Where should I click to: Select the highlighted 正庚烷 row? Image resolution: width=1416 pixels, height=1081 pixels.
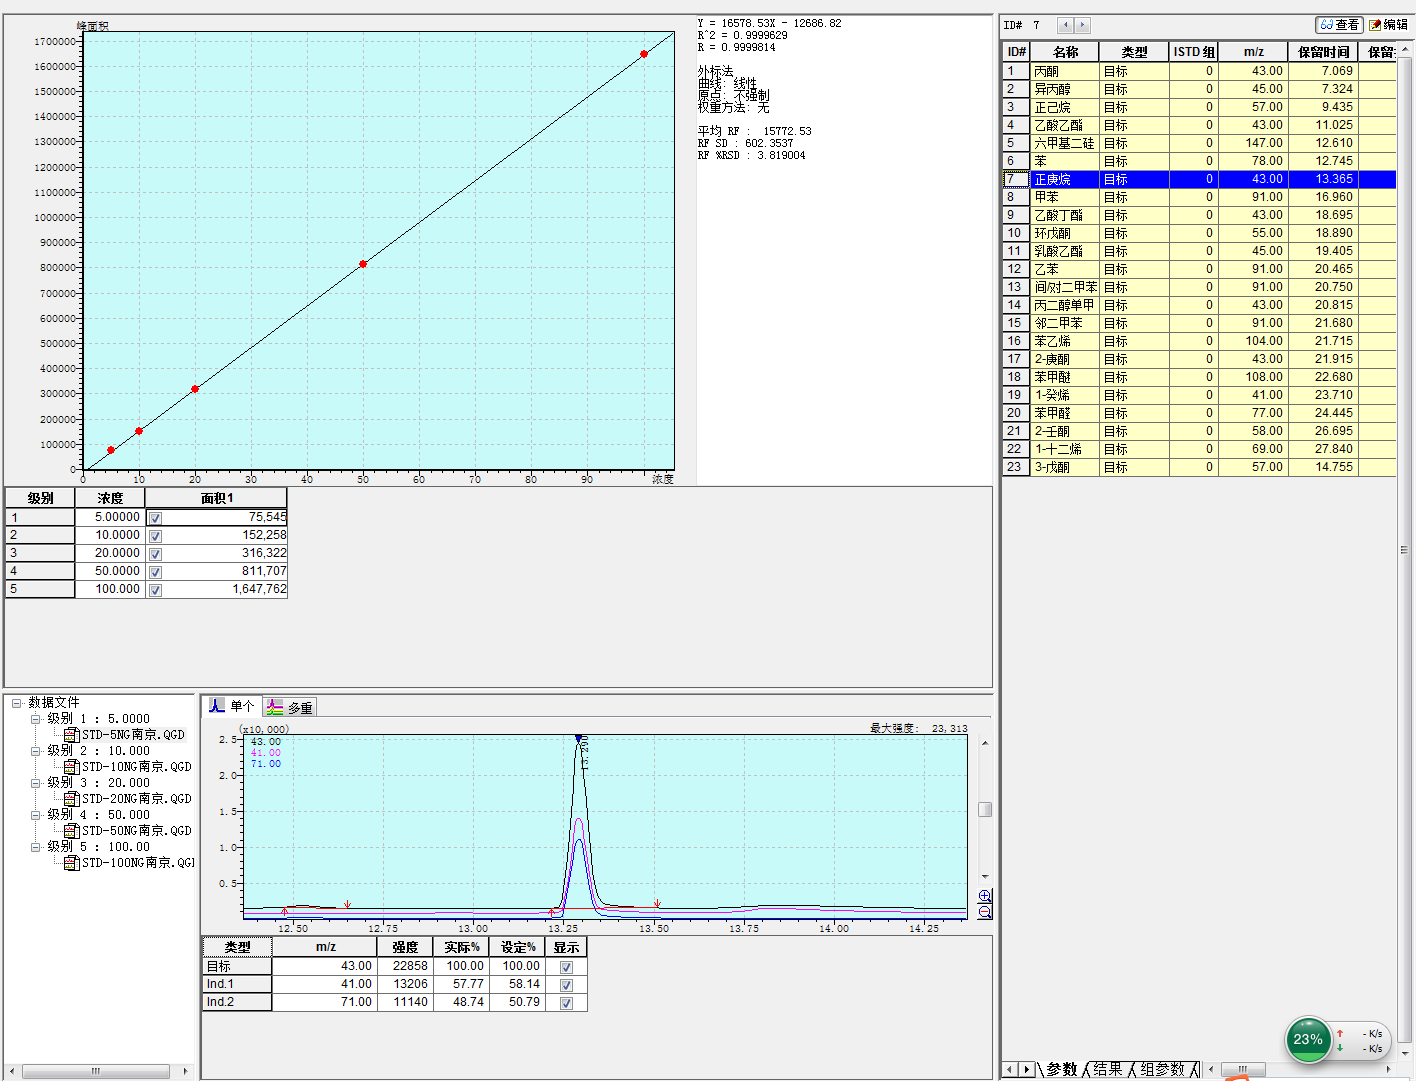click(1199, 179)
